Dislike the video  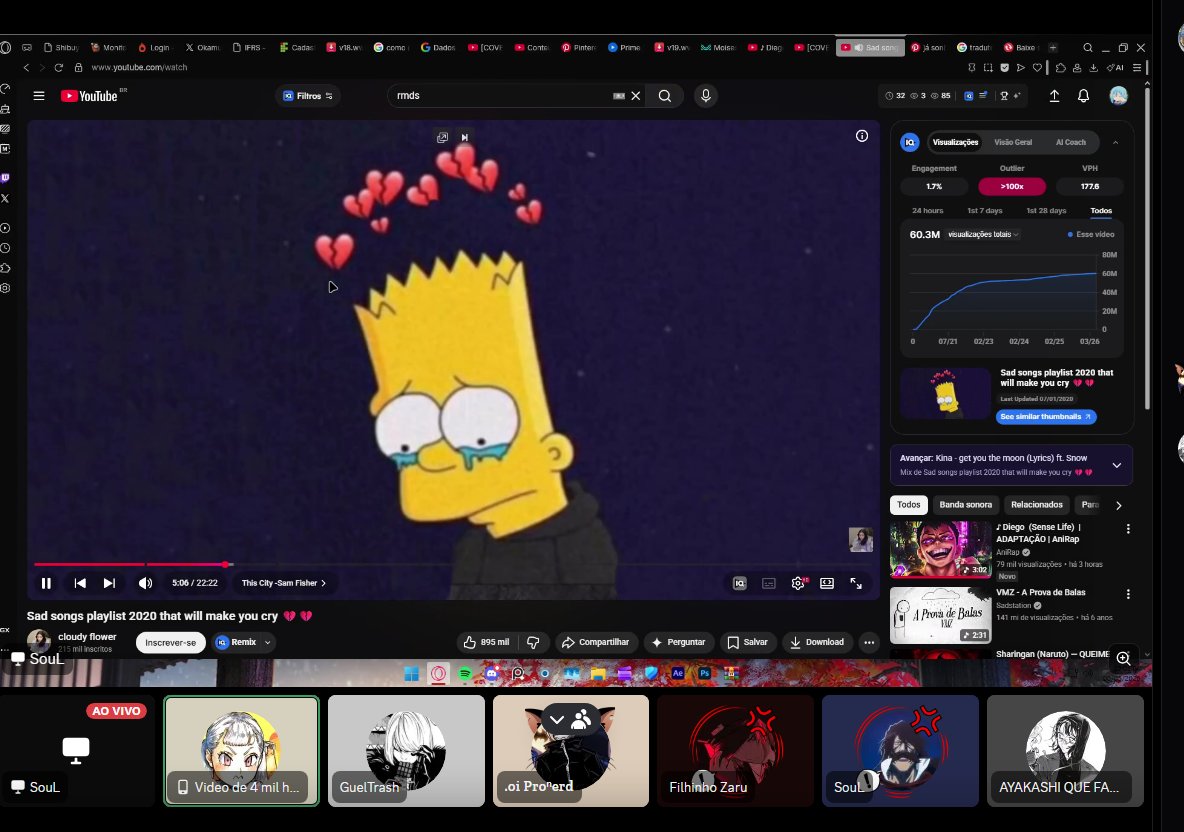coord(533,642)
